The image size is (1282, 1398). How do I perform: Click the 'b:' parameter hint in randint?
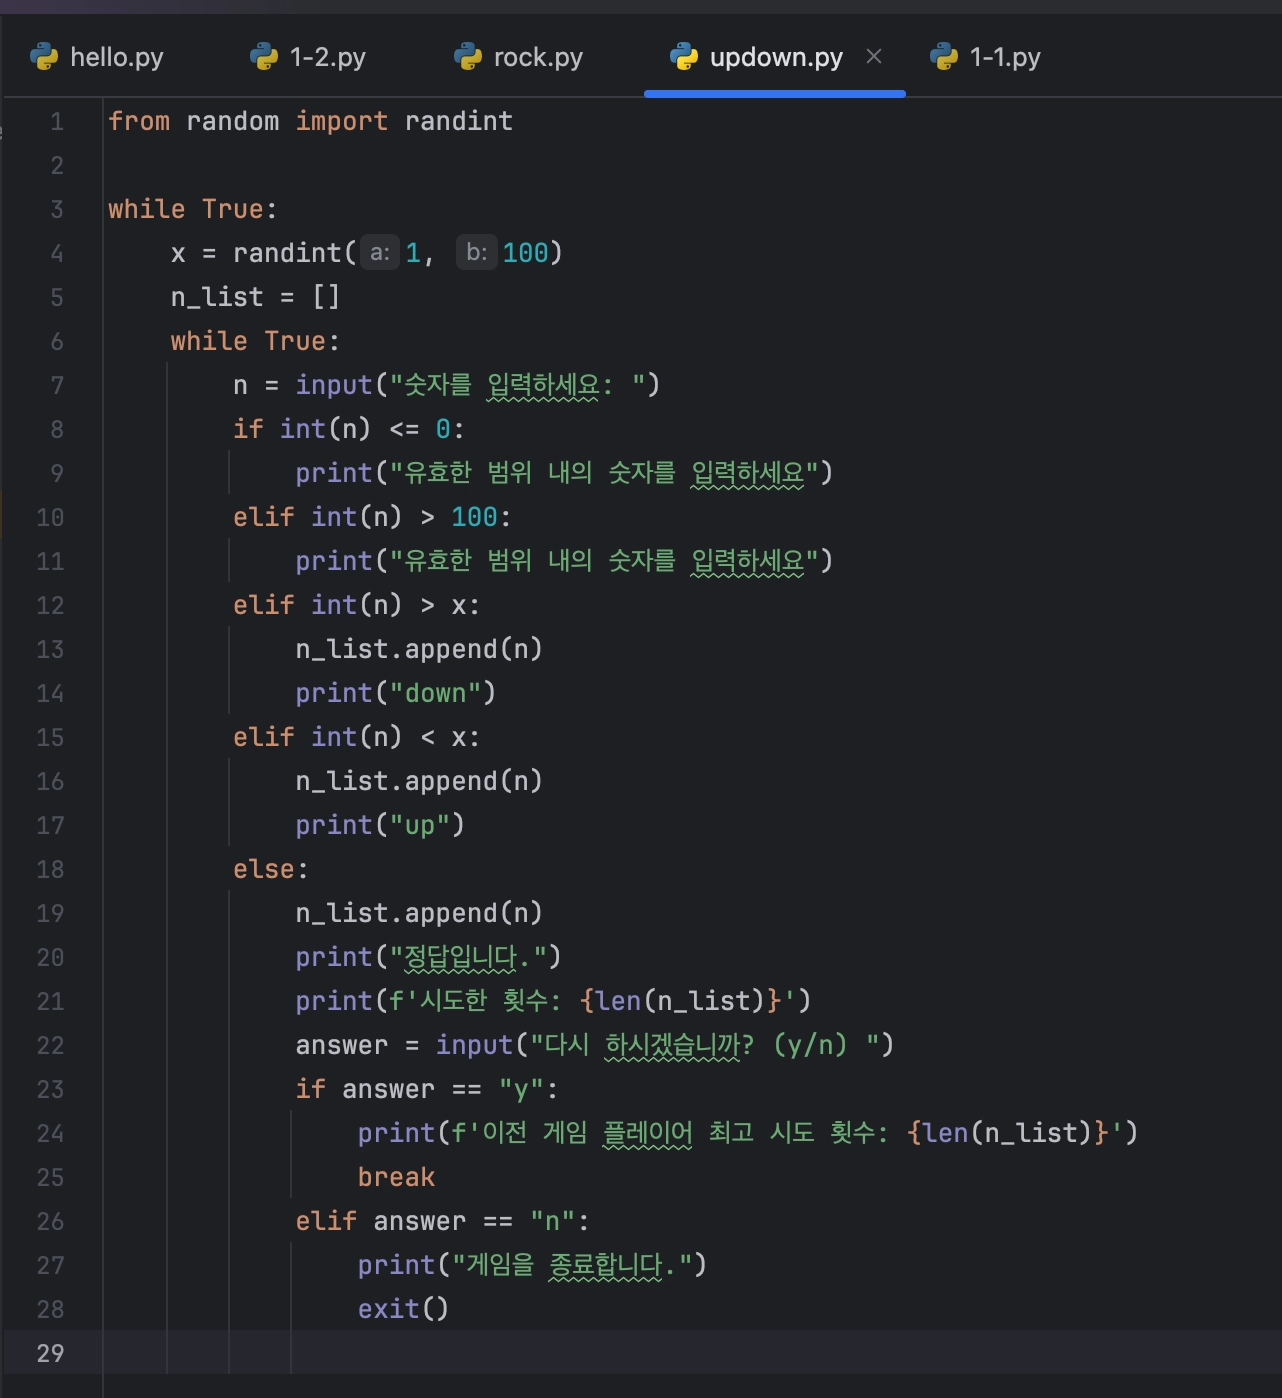(x=477, y=253)
